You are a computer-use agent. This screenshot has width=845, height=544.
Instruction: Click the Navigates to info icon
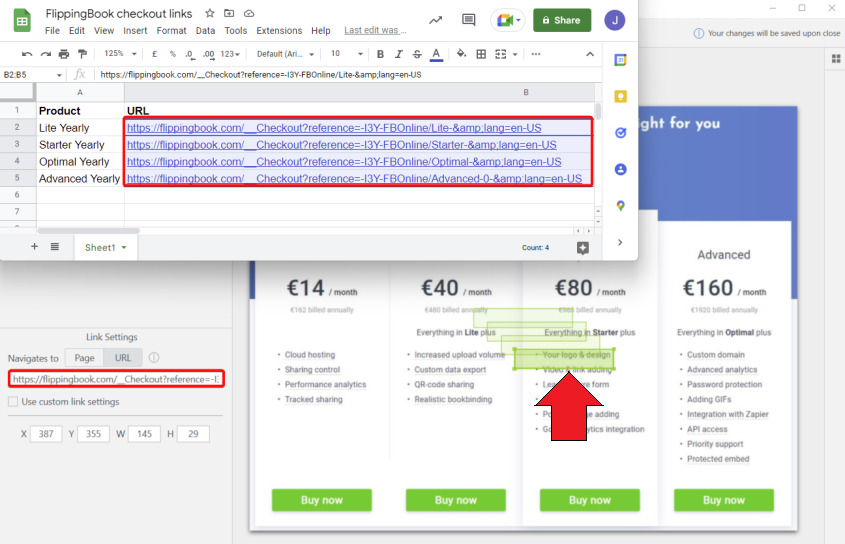(x=154, y=357)
